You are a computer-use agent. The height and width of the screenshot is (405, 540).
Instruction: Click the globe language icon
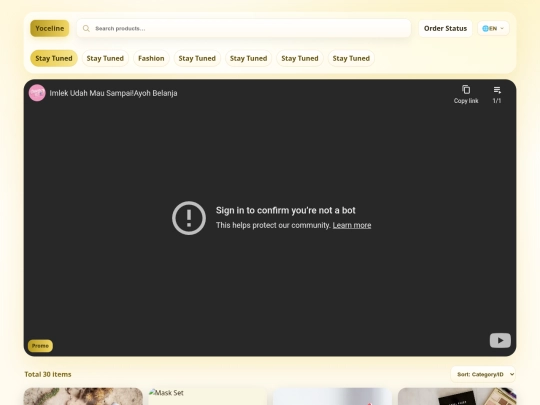(485, 28)
